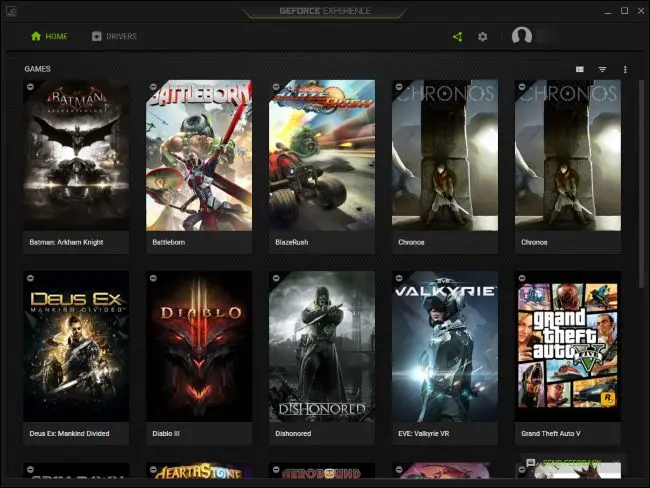Image resolution: width=650 pixels, height=488 pixels.
Task: Click the Batman: Arkham Knight title label
Action: pyautogui.click(x=66, y=242)
